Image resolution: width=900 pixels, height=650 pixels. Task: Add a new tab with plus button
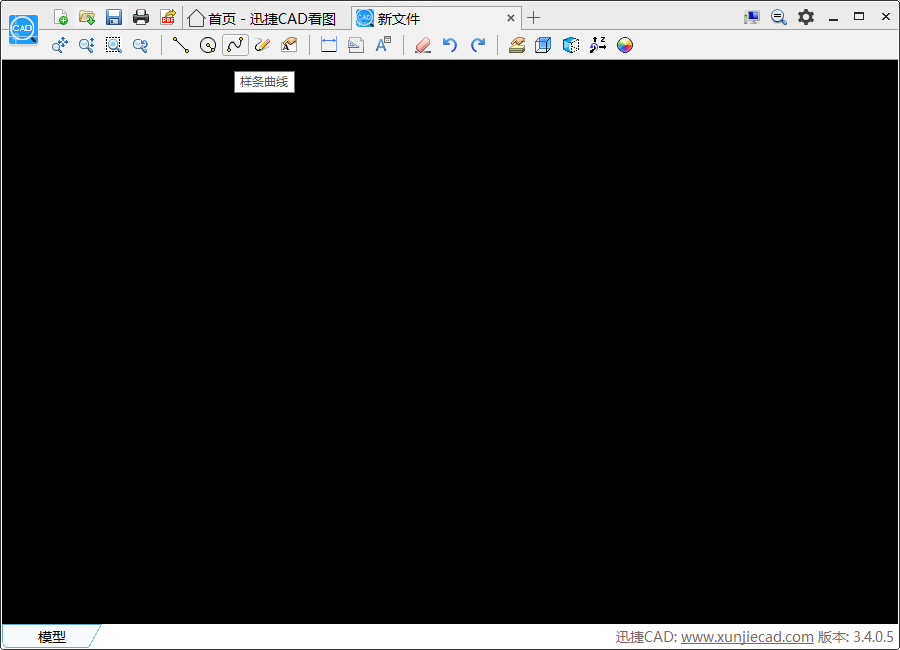(534, 18)
